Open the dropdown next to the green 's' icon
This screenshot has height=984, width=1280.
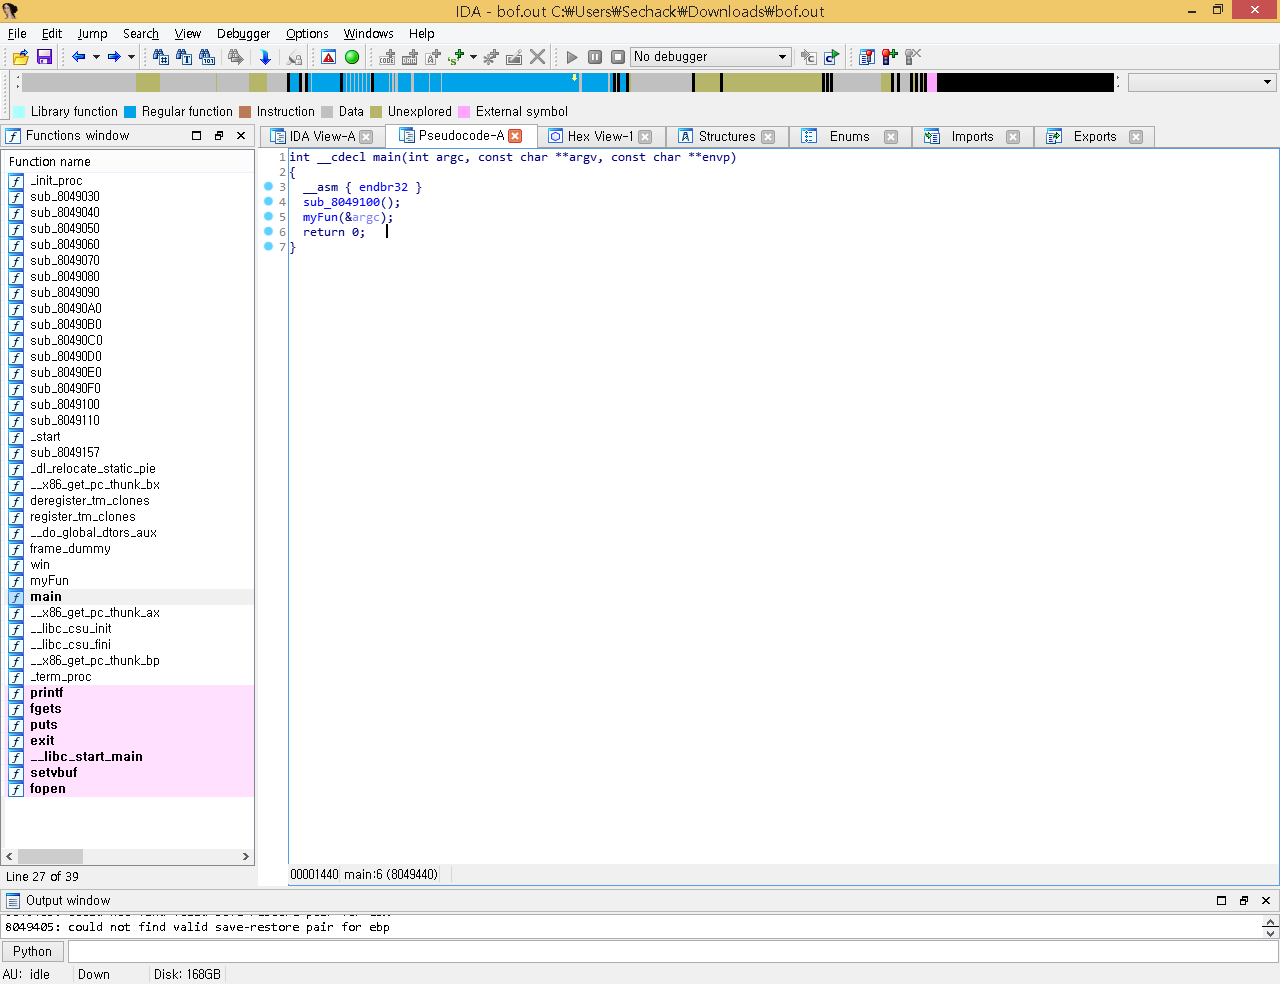tap(473, 57)
